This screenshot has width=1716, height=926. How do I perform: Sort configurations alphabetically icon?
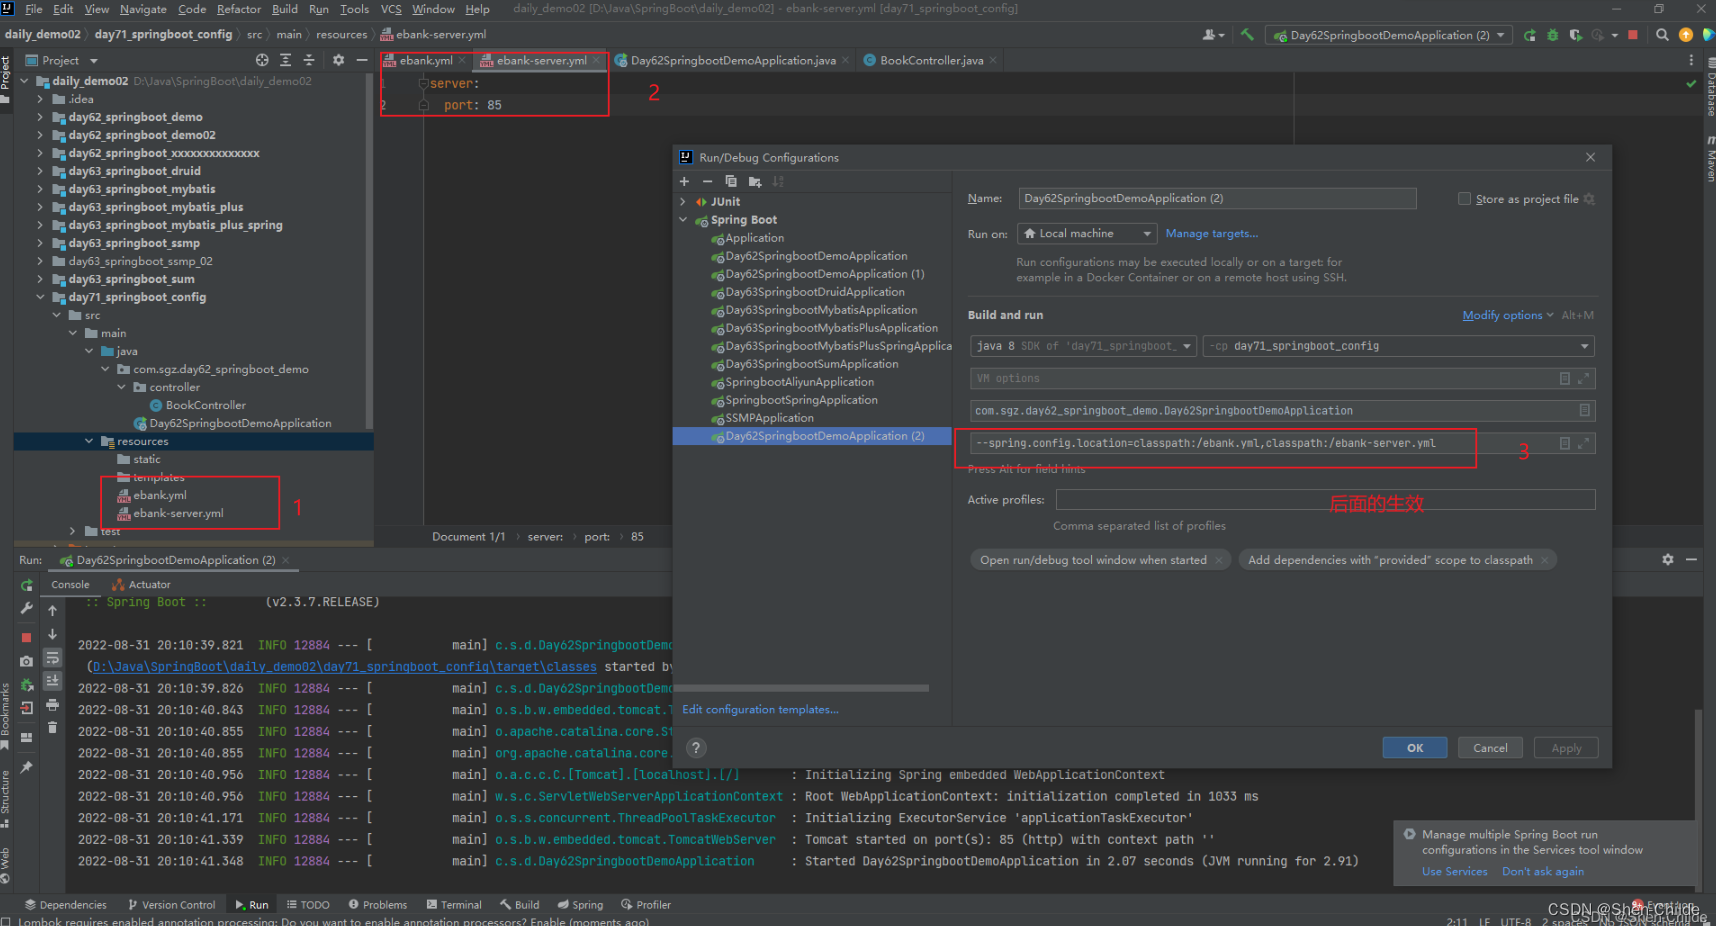pos(778,181)
